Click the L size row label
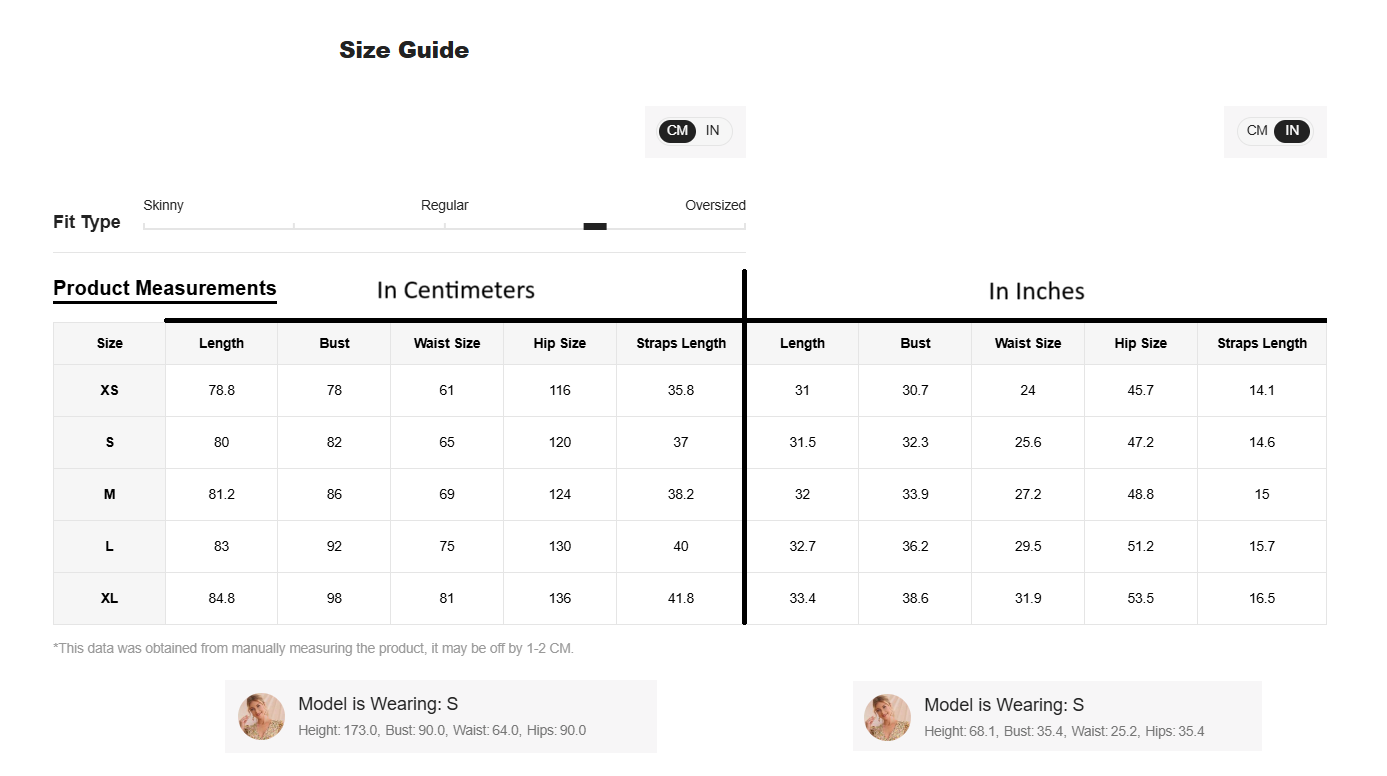 [110, 547]
